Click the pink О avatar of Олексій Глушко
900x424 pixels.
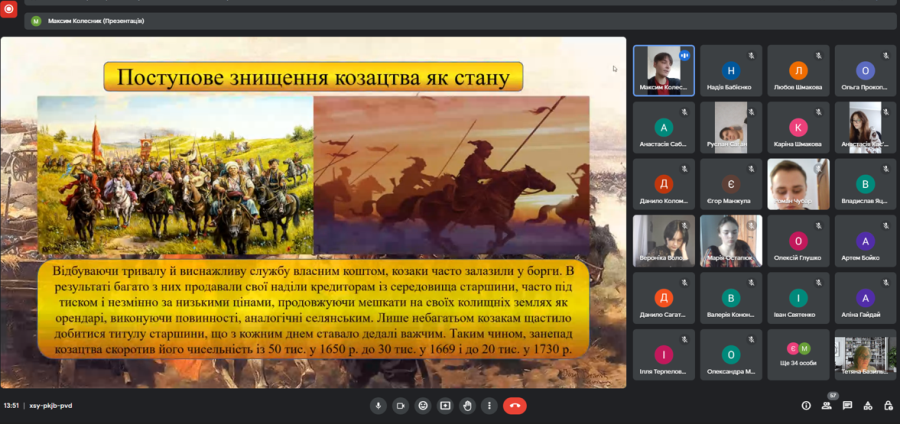click(x=798, y=240)
